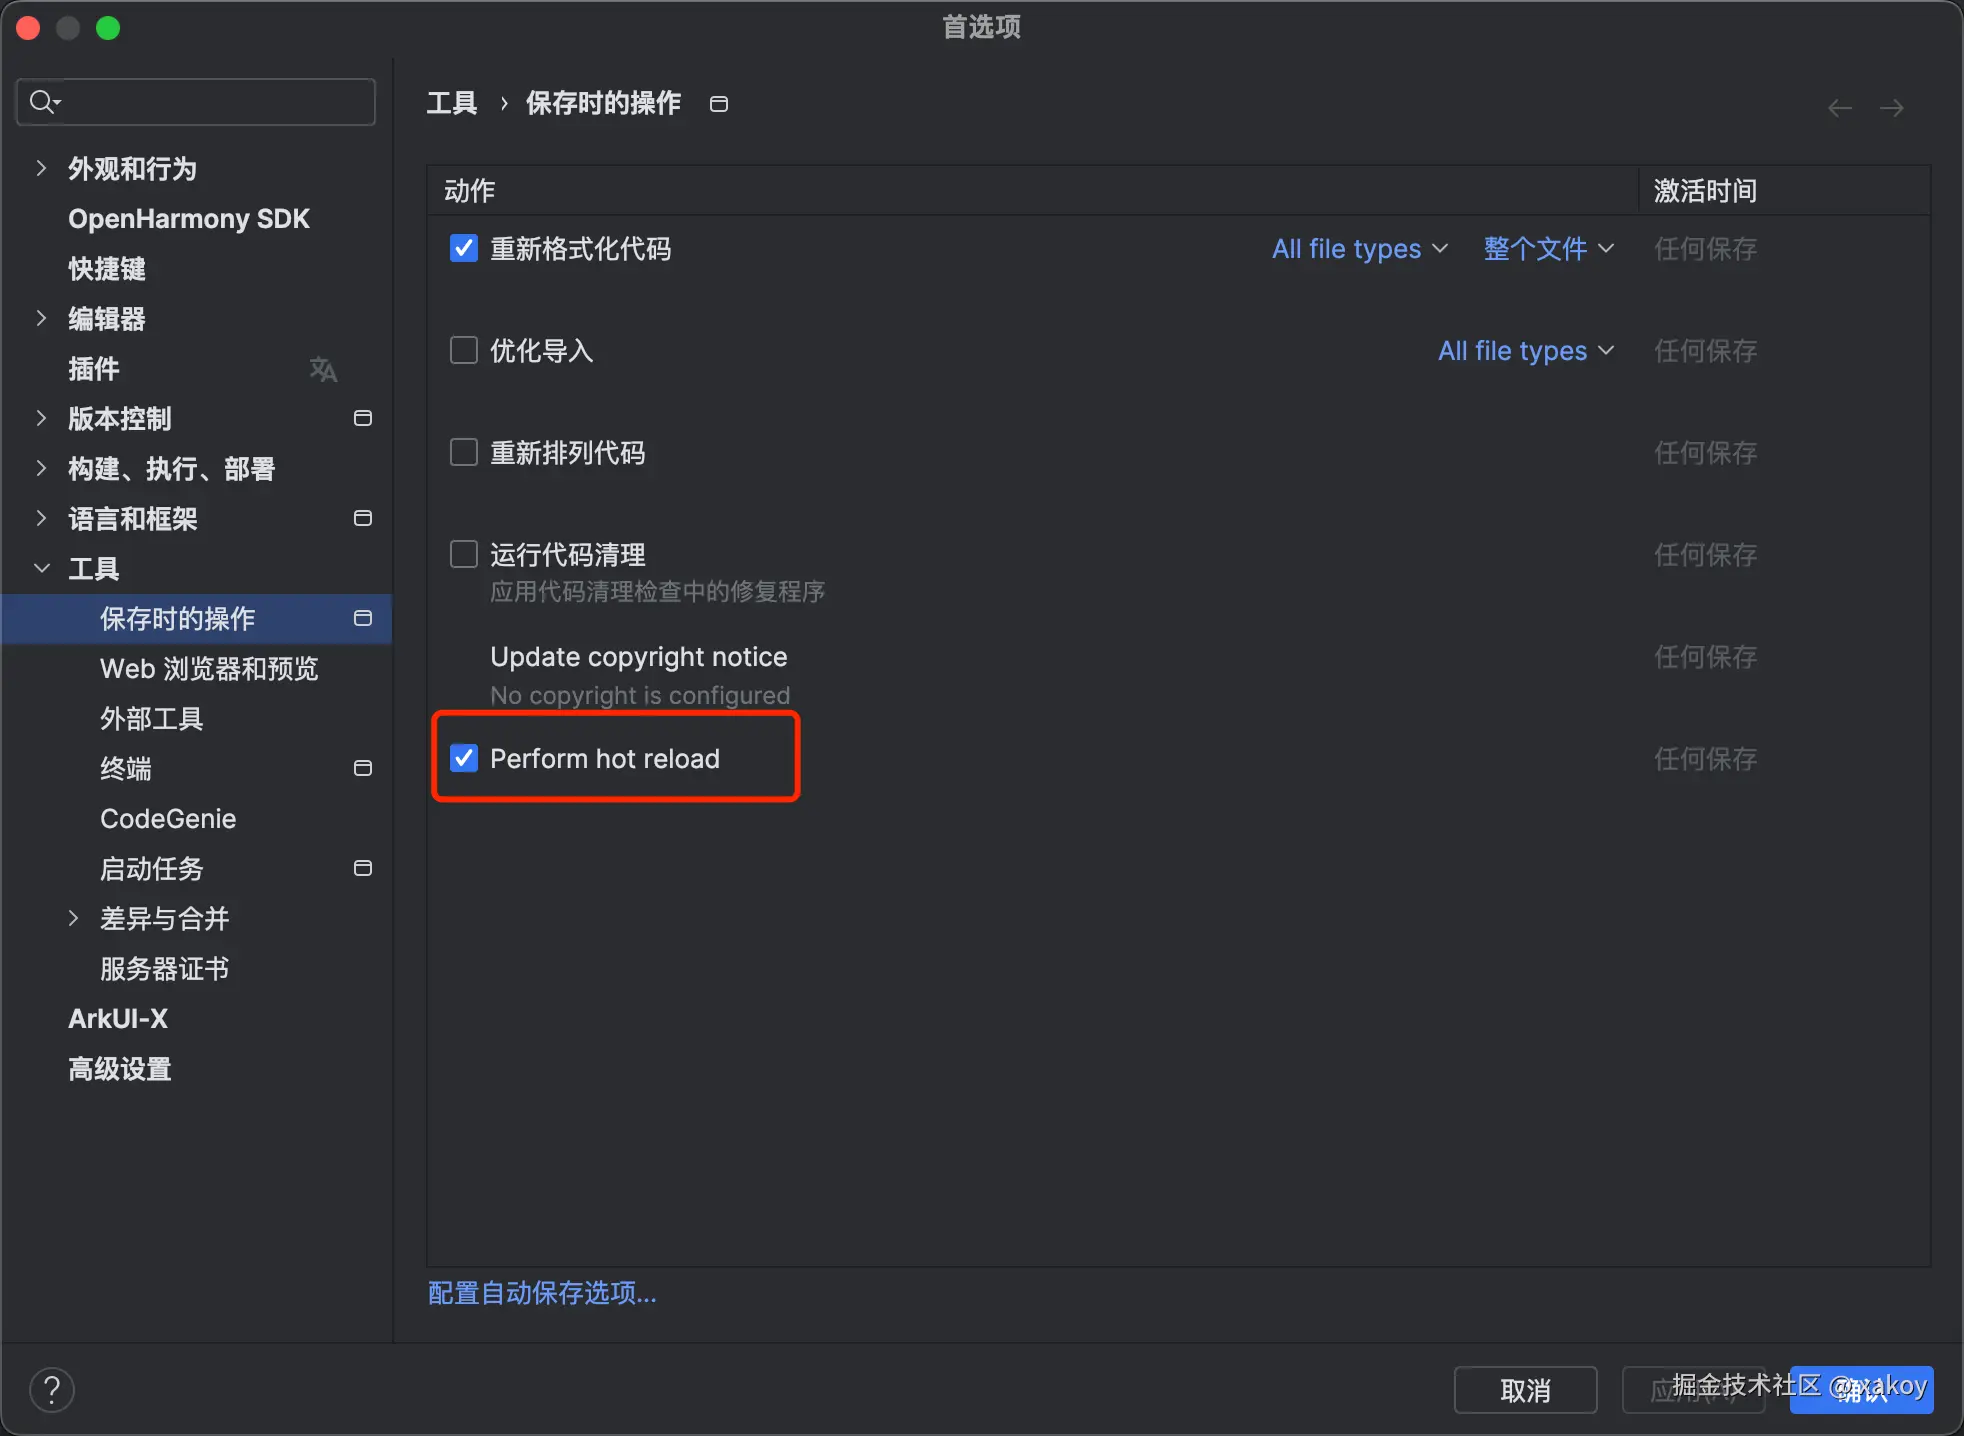Click the back navigation arrow

tap(1839, 108)
